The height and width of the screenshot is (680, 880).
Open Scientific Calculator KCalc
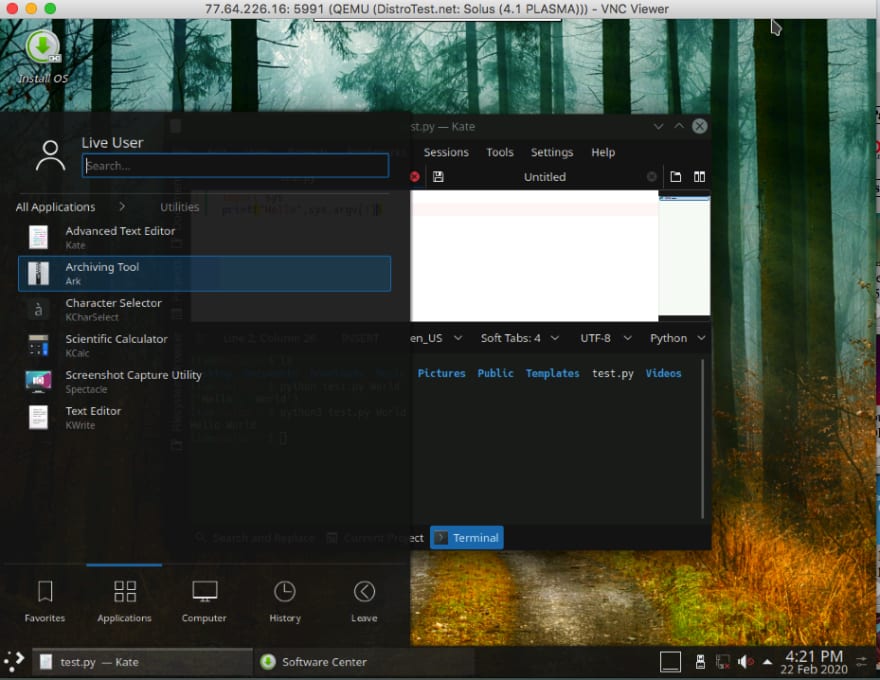tap(204, 346)
